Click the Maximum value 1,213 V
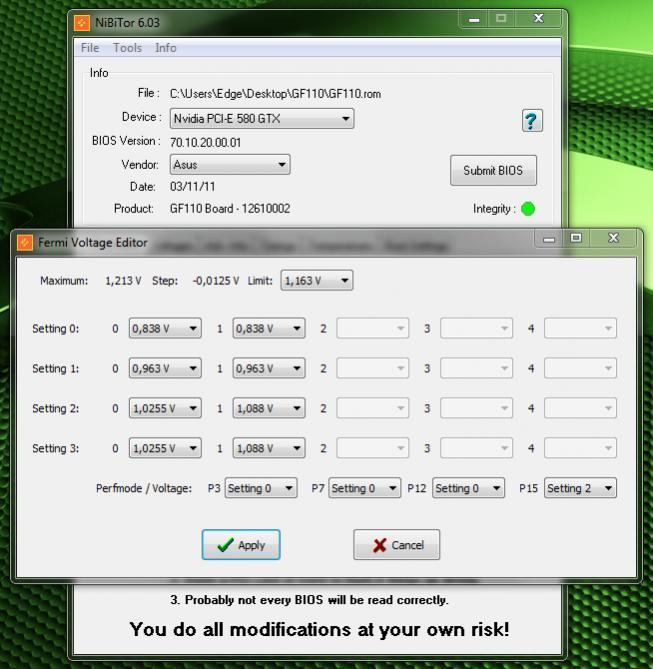 click(123, 281)
